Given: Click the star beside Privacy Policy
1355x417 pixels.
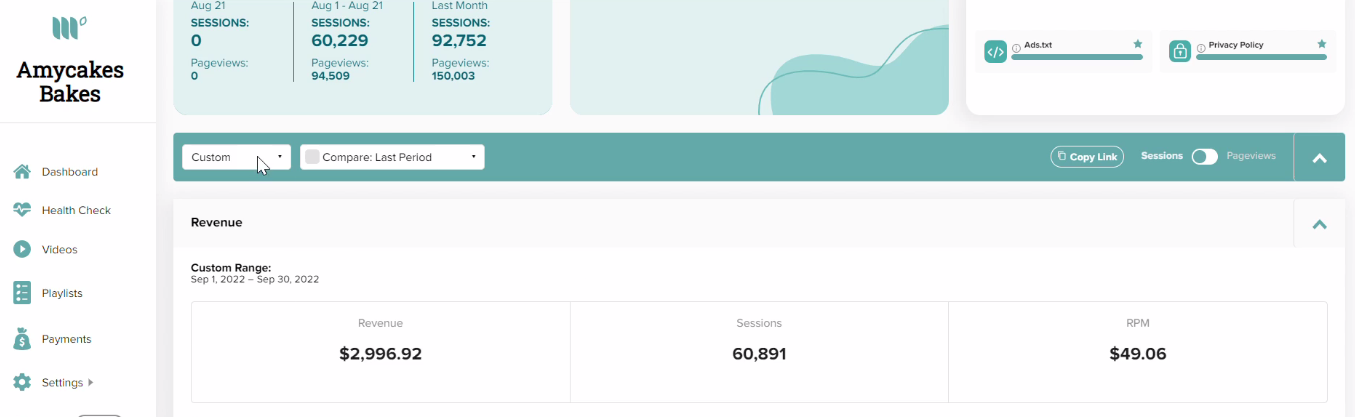Looking at the screenshot, I should [1322, 44].
